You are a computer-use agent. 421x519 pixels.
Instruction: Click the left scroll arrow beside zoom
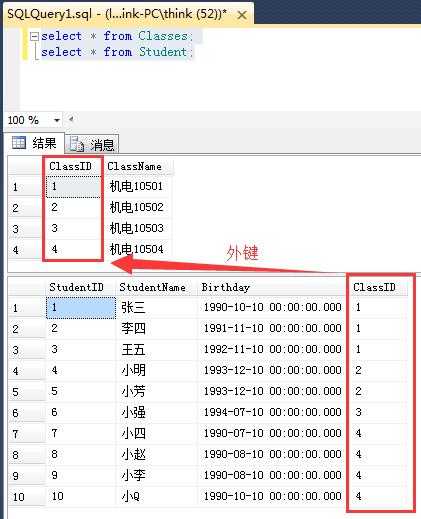(71, 119)
